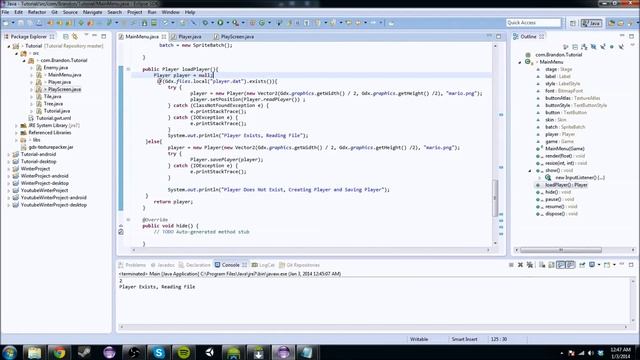Select loadPlayer() in Outline

[566, 185]
